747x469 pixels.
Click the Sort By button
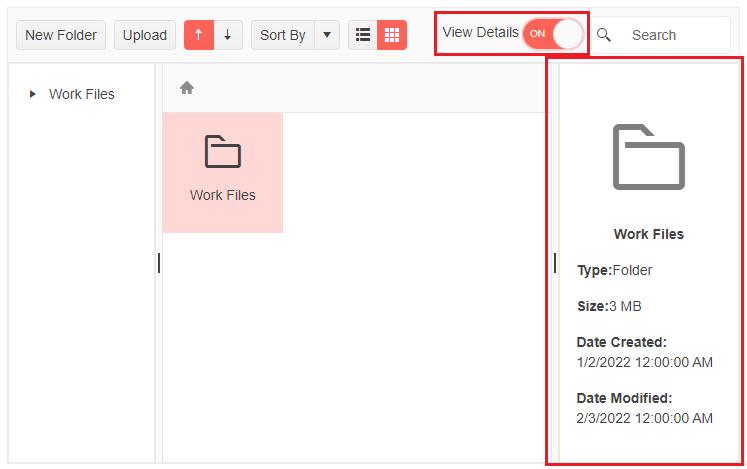coord(282,35)
